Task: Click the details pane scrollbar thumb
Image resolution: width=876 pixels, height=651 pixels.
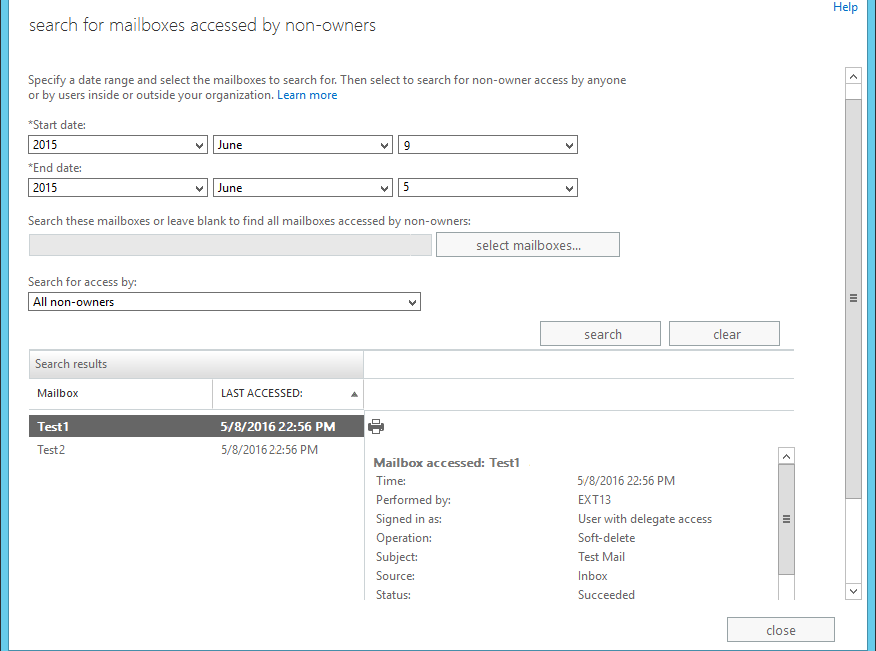Action: 786,519
